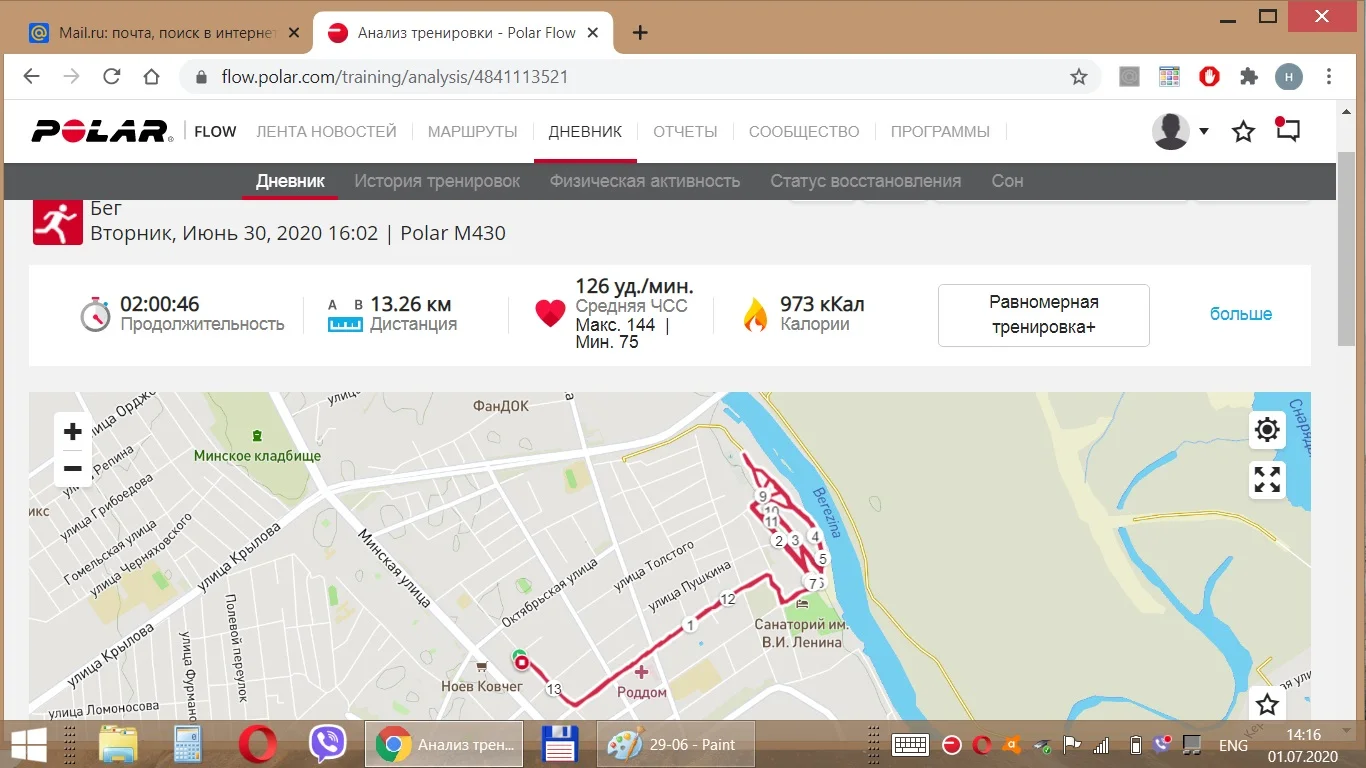Open Viber from the taskbar
The image size is (1366, 768).
tap(327, 744)
